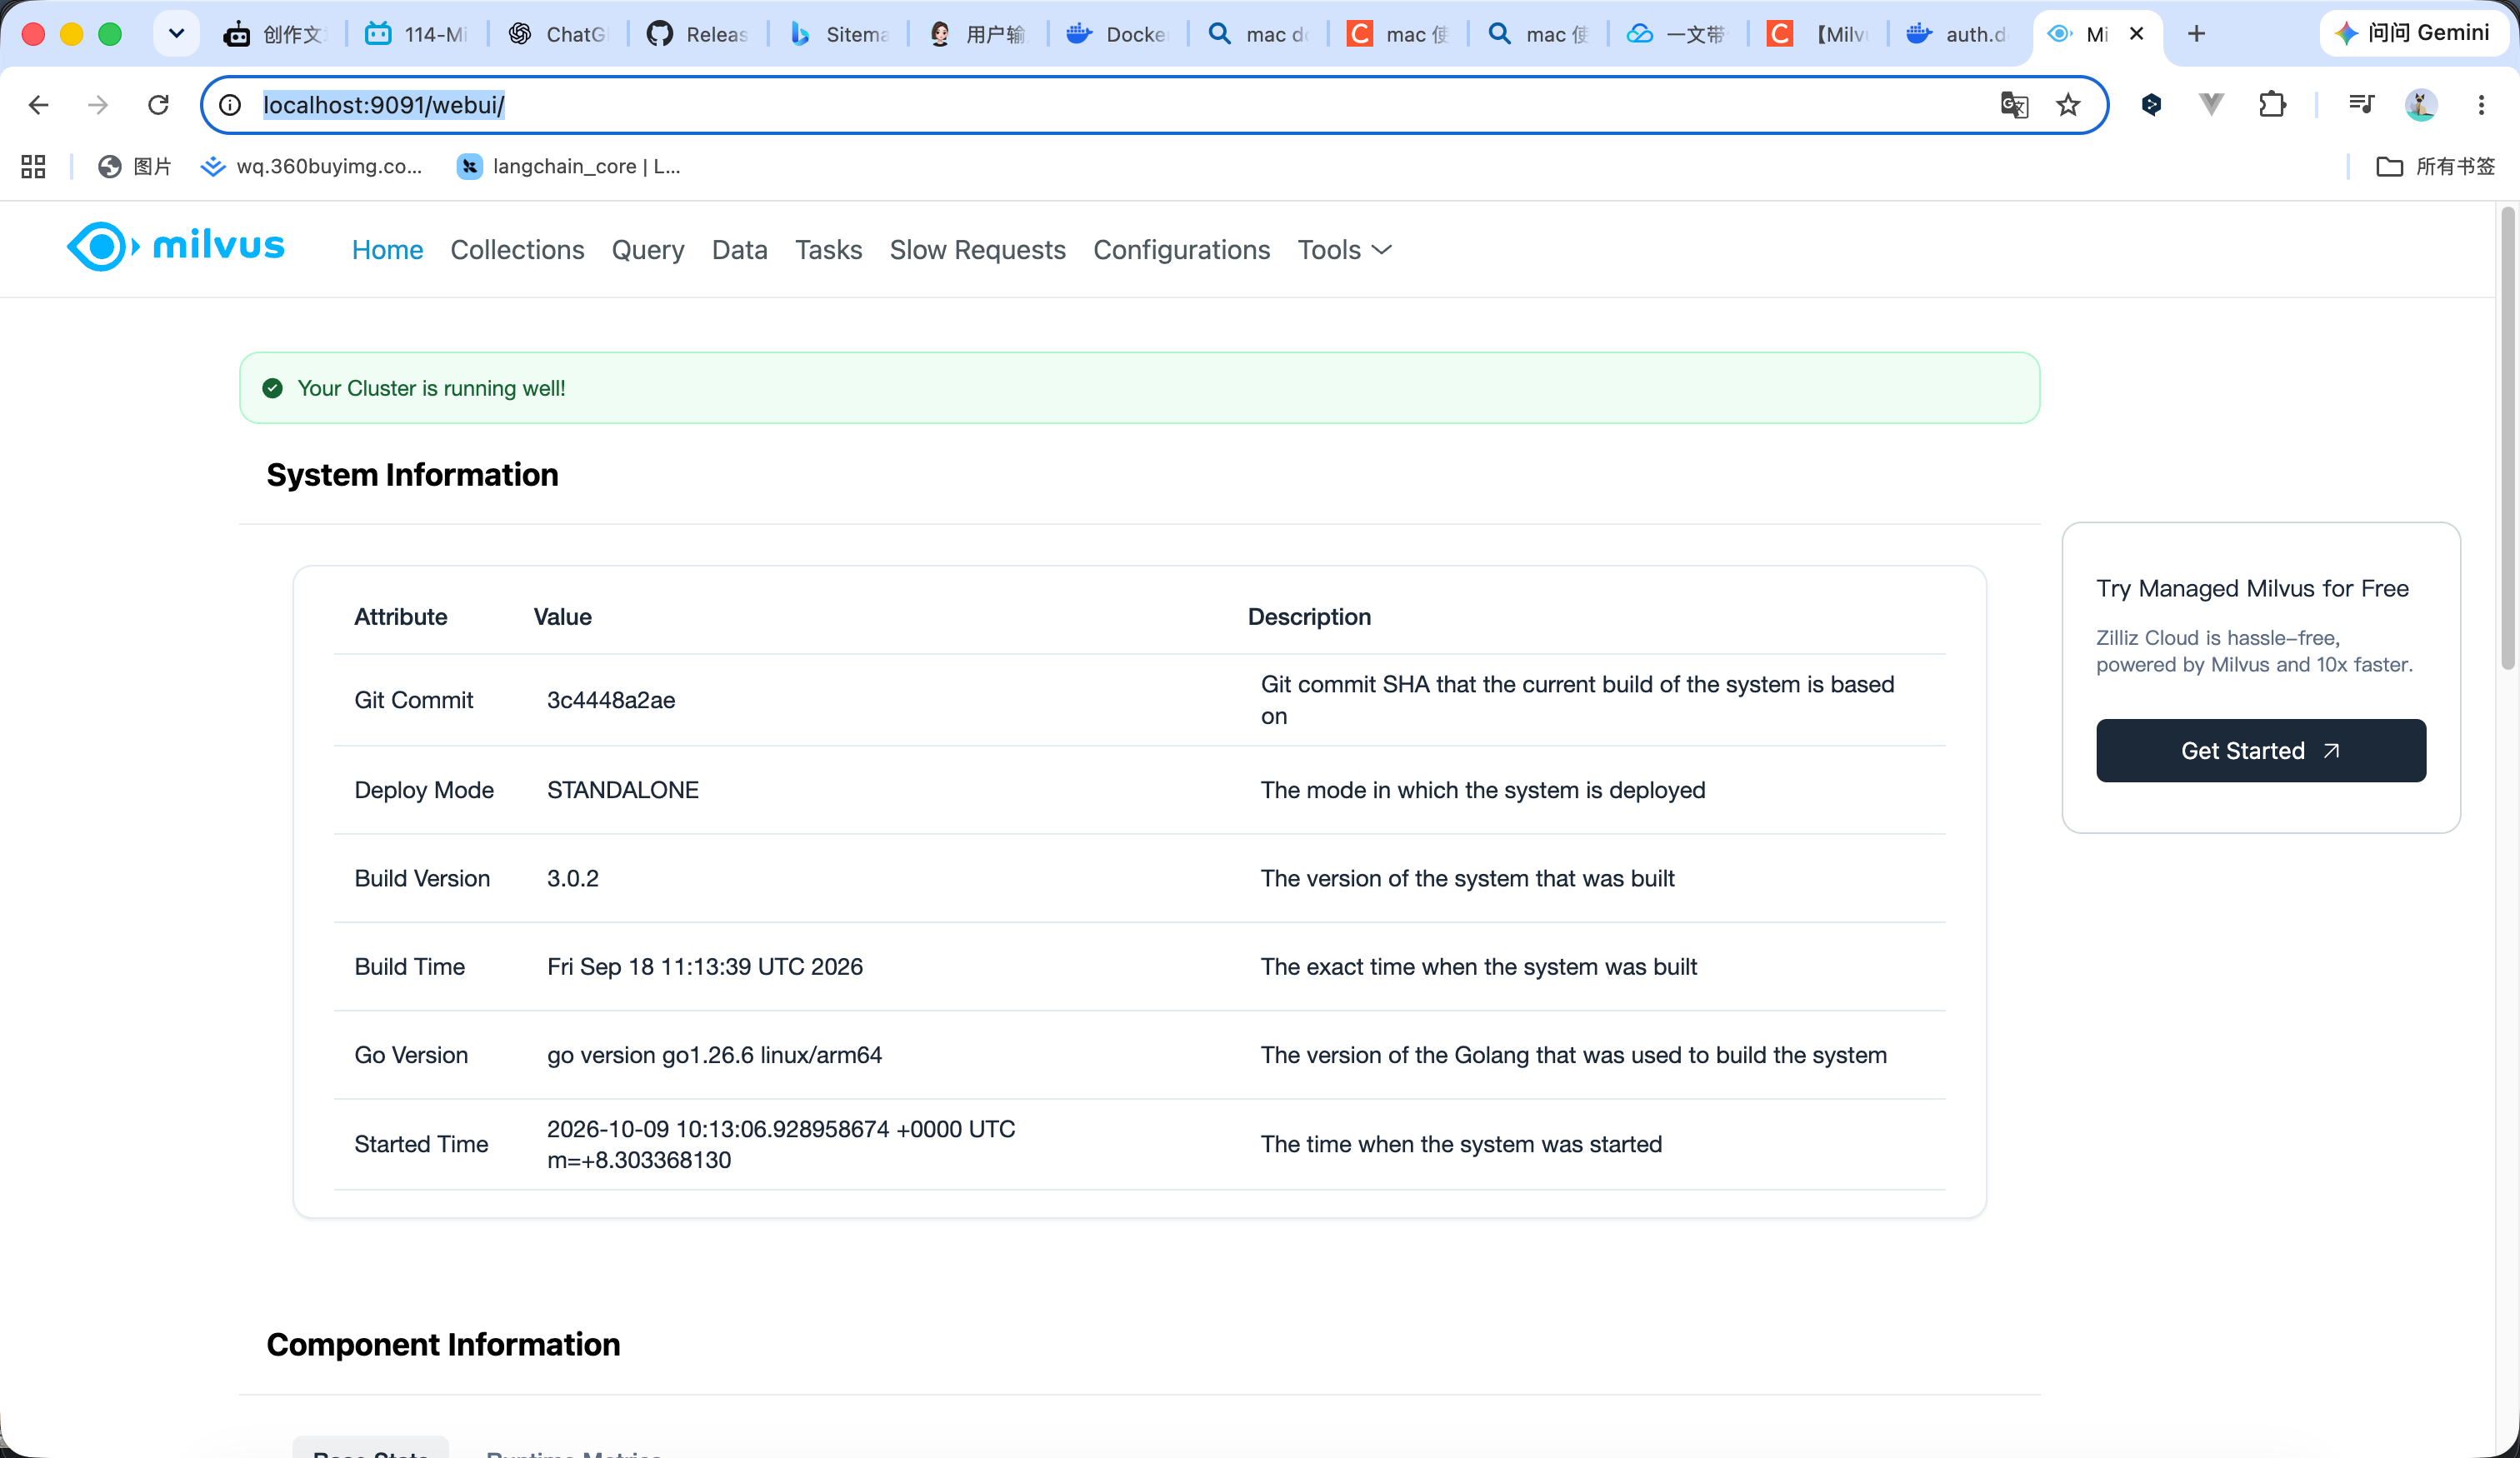This screenshot has height=1458, width=2520.
Task: Open the Data page
Action: click(739, 250)
